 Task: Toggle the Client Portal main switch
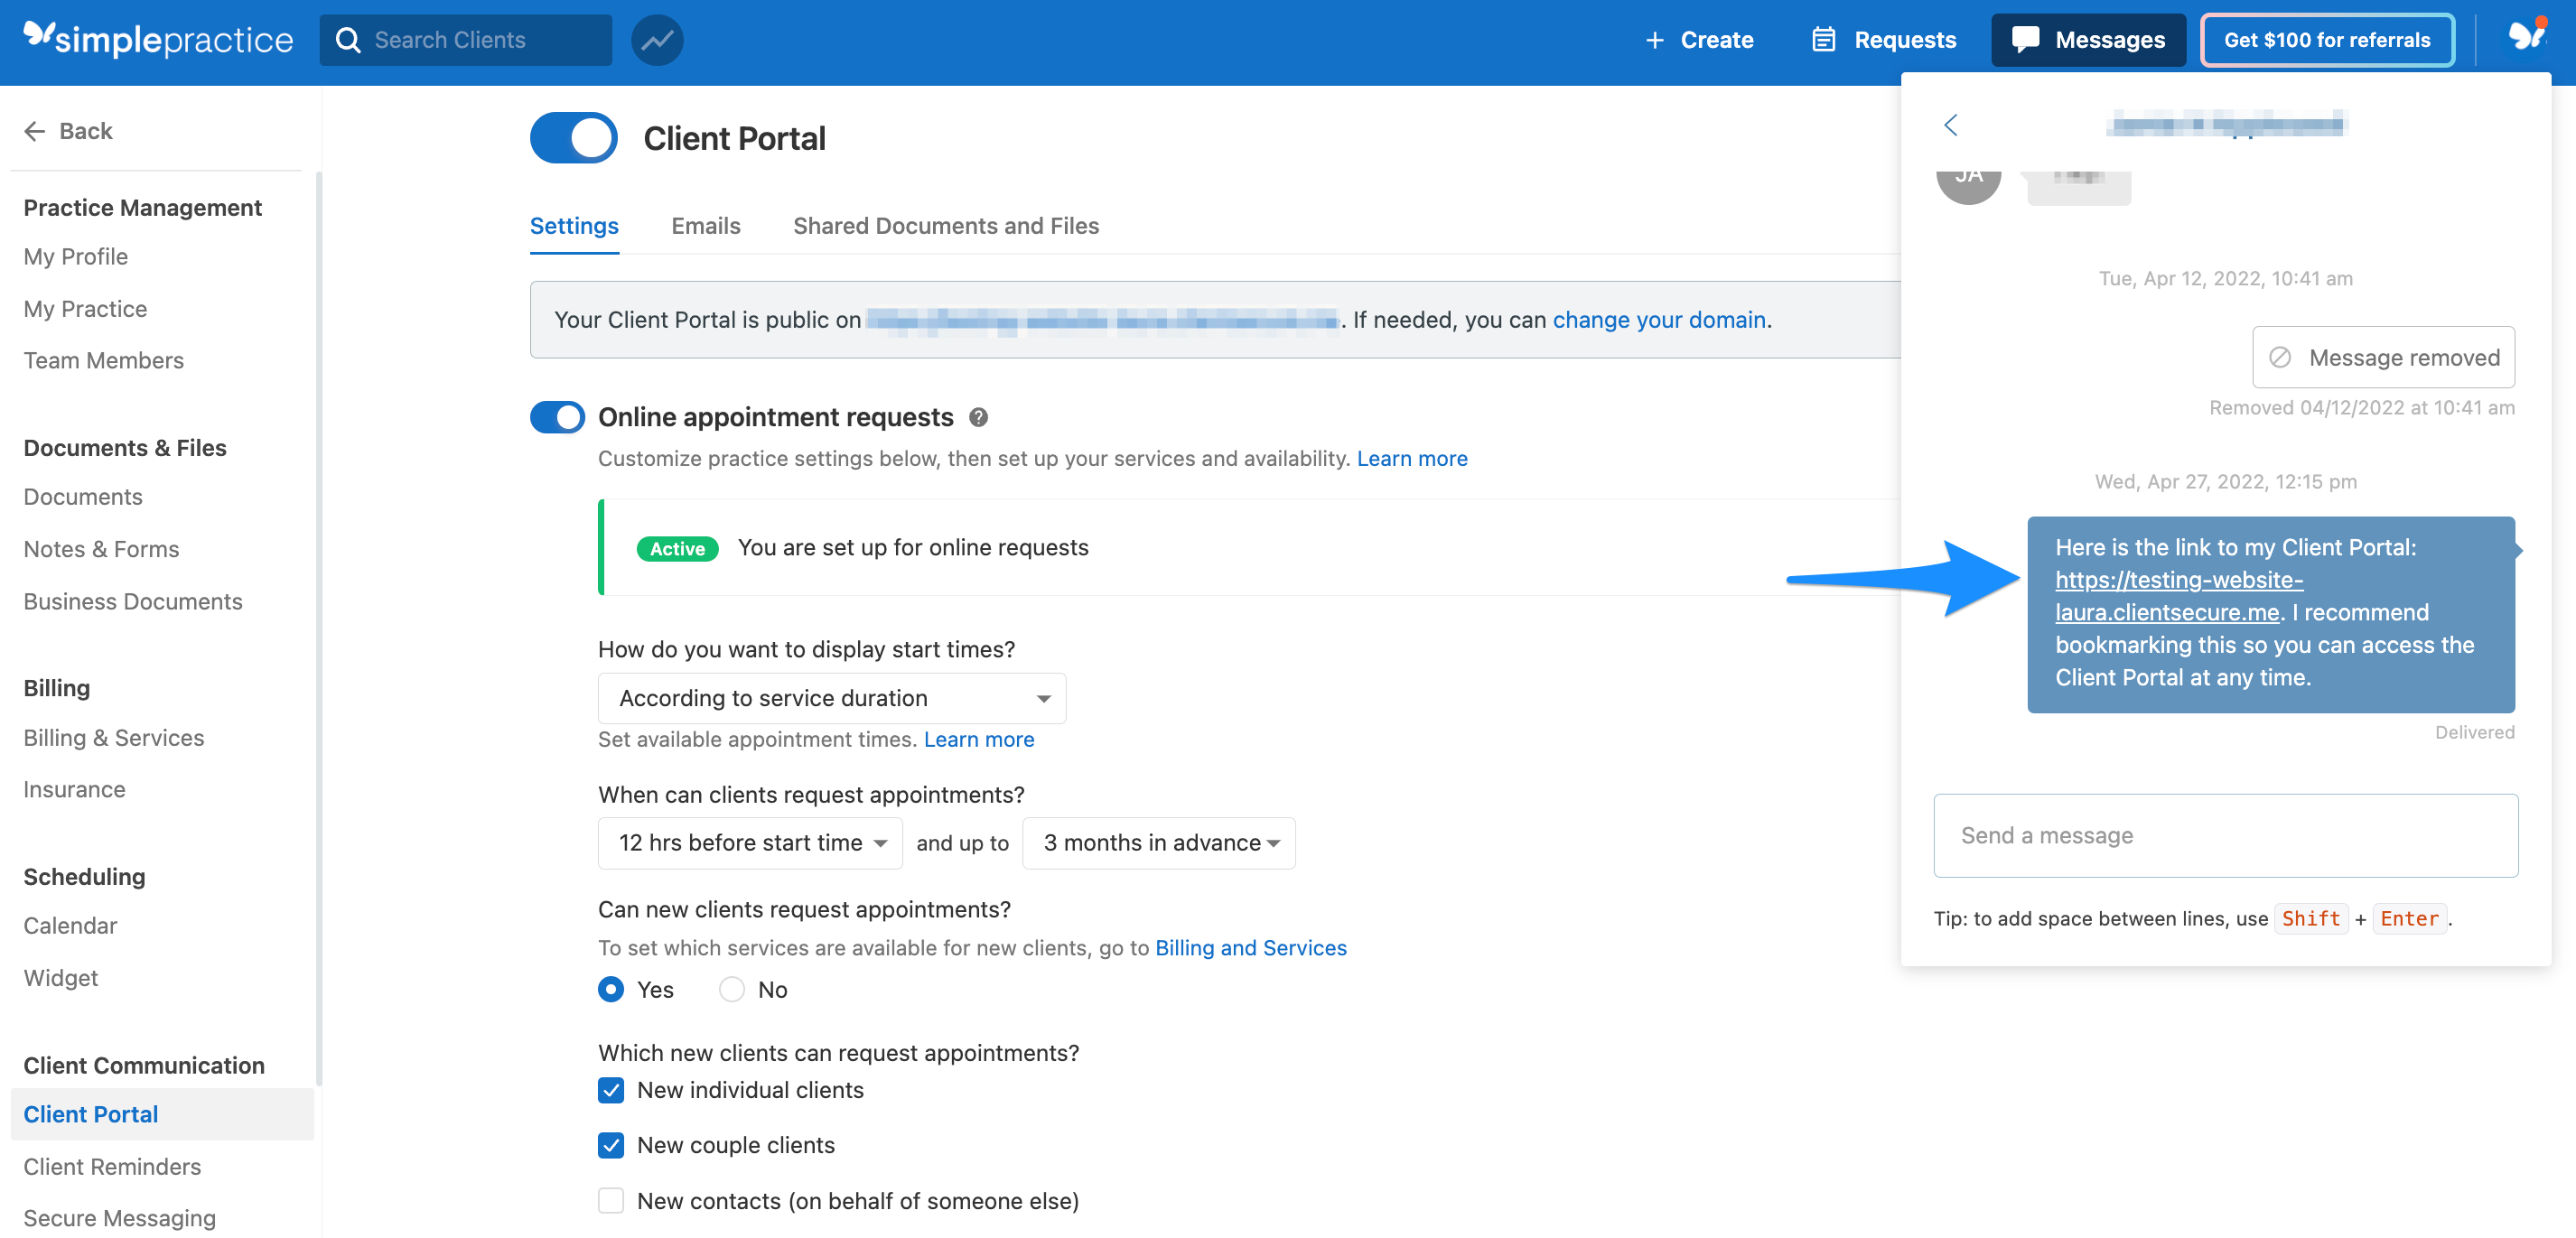573,138
